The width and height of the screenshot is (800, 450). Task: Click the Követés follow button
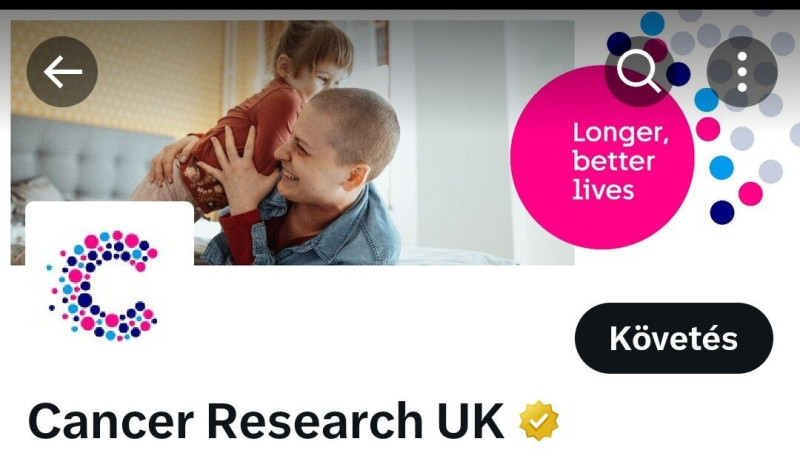673,338
